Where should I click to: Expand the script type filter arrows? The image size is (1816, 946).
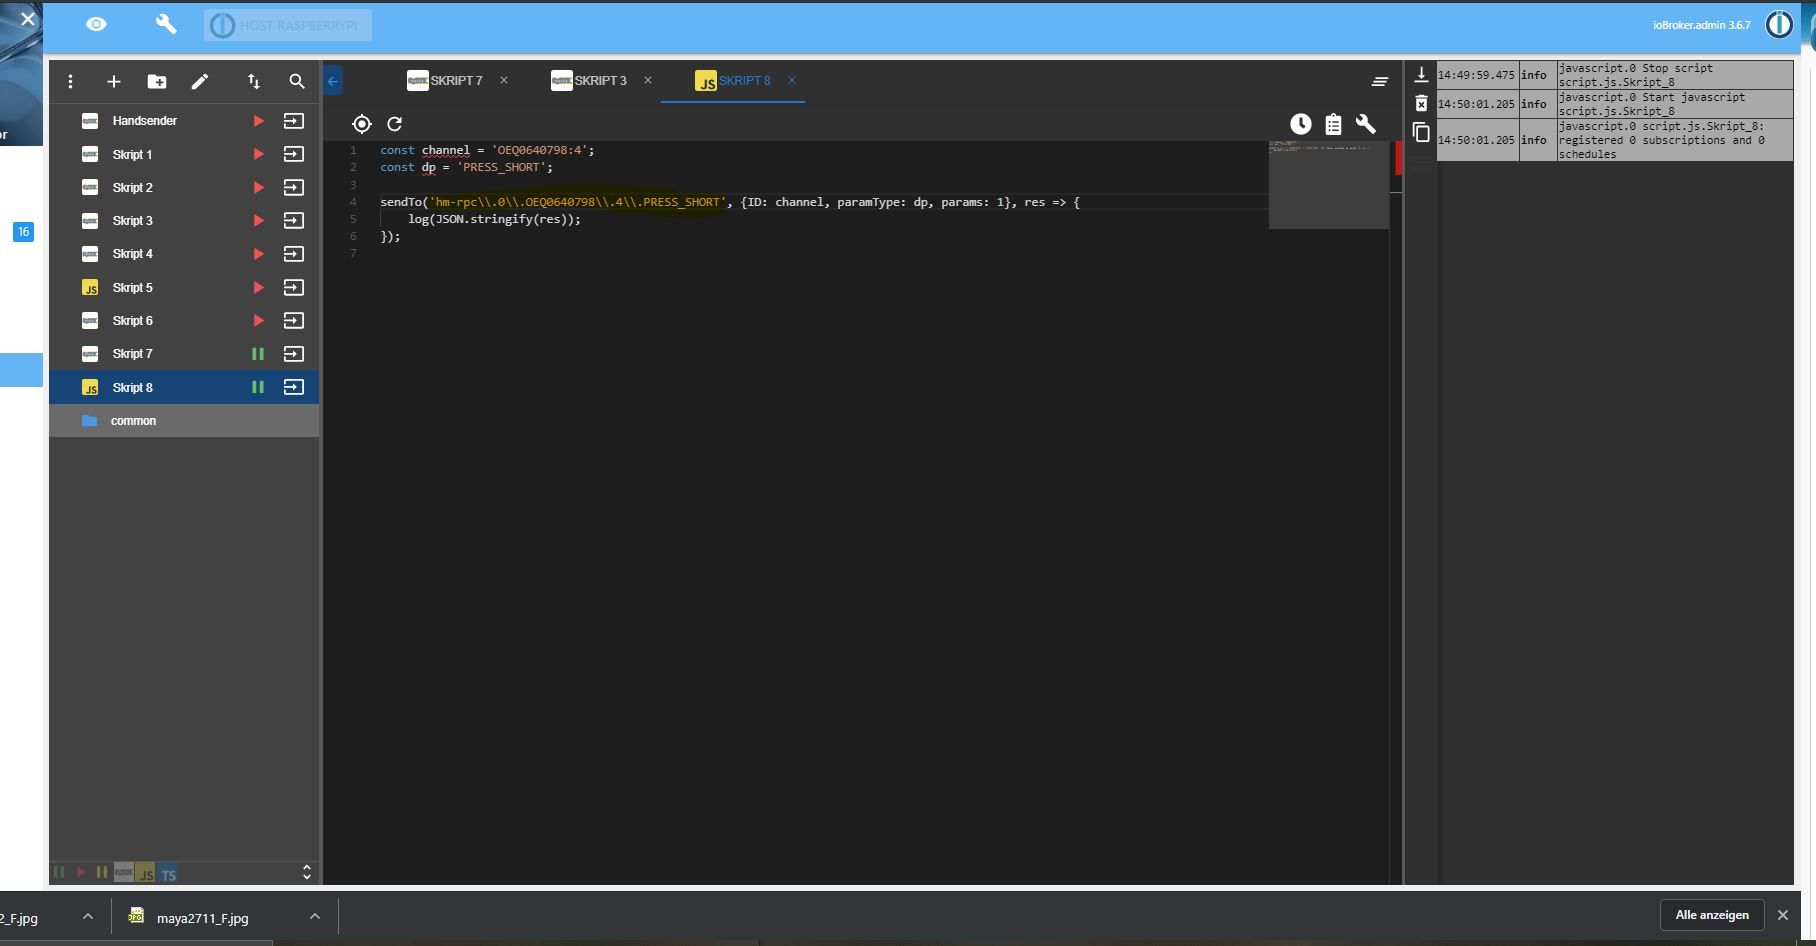click(307, 873)
